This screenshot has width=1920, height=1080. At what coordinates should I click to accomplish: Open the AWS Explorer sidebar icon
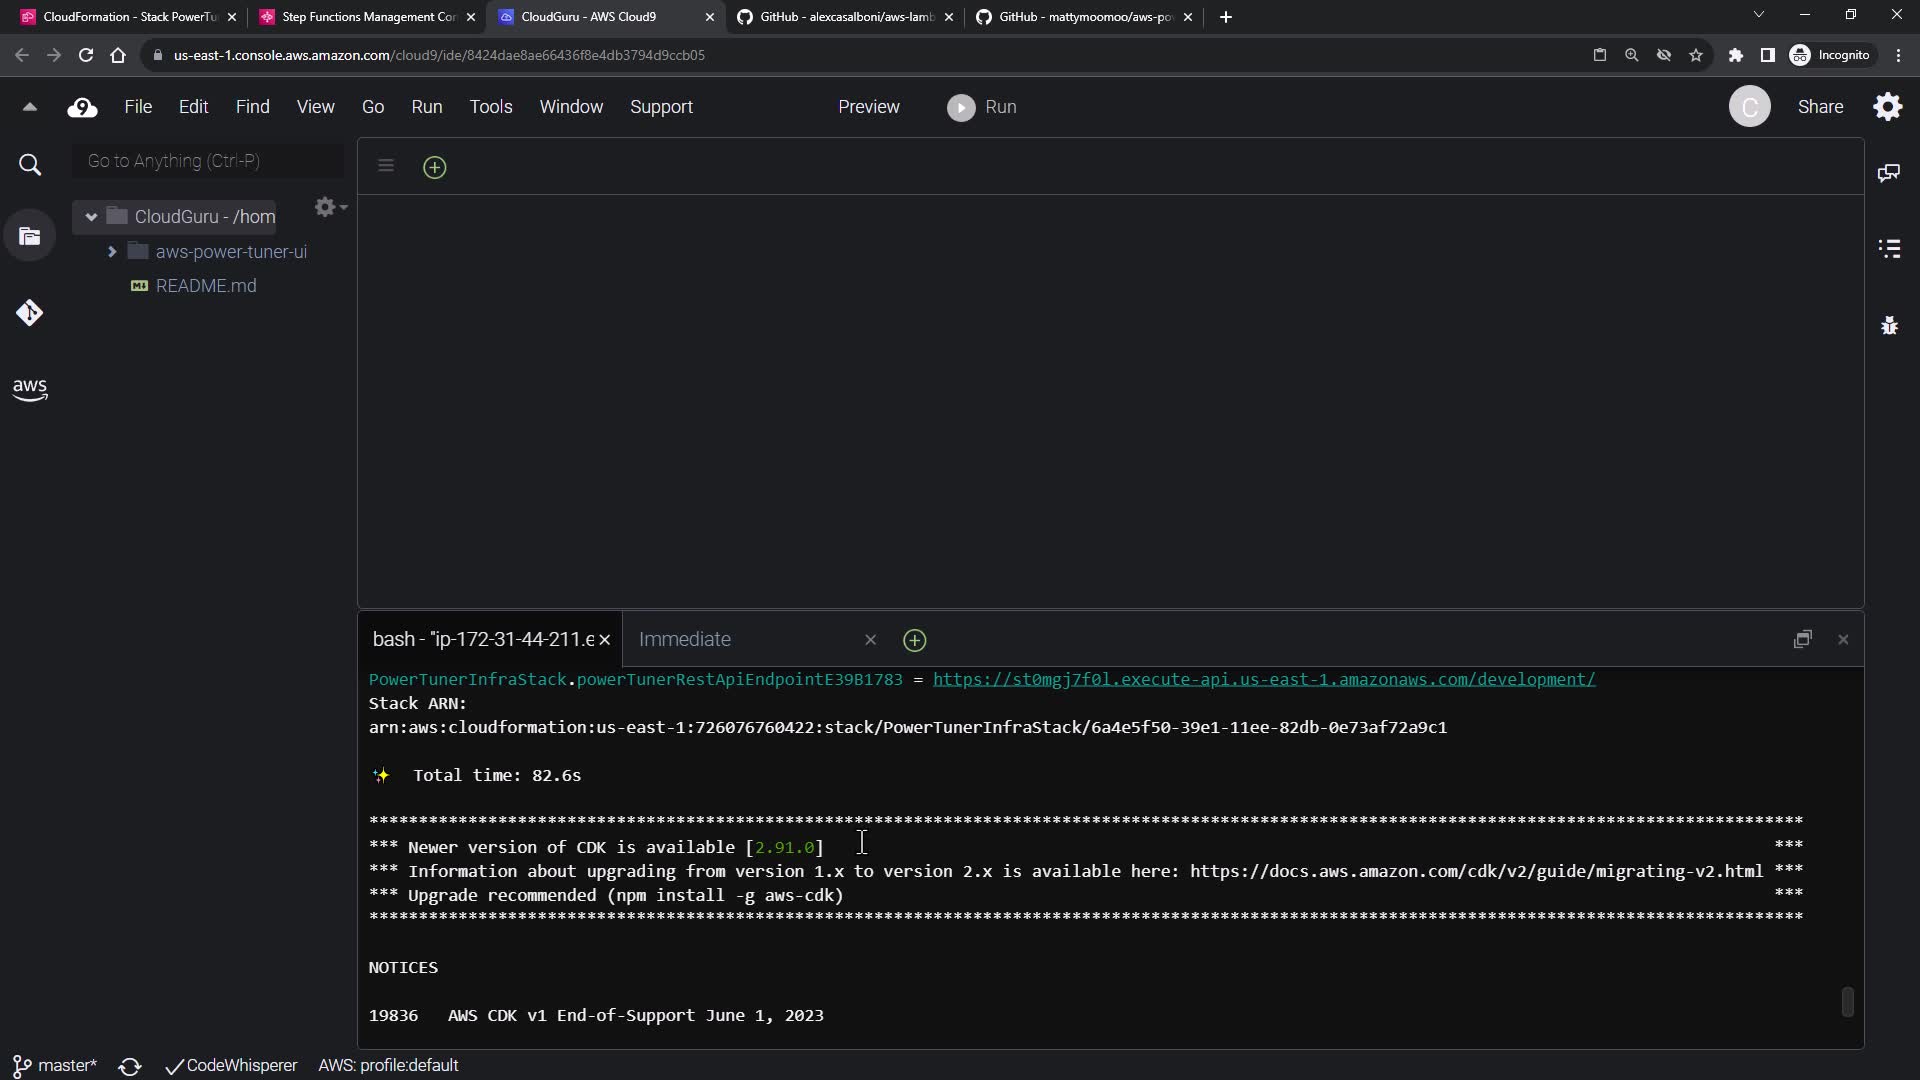pos(29,389)
